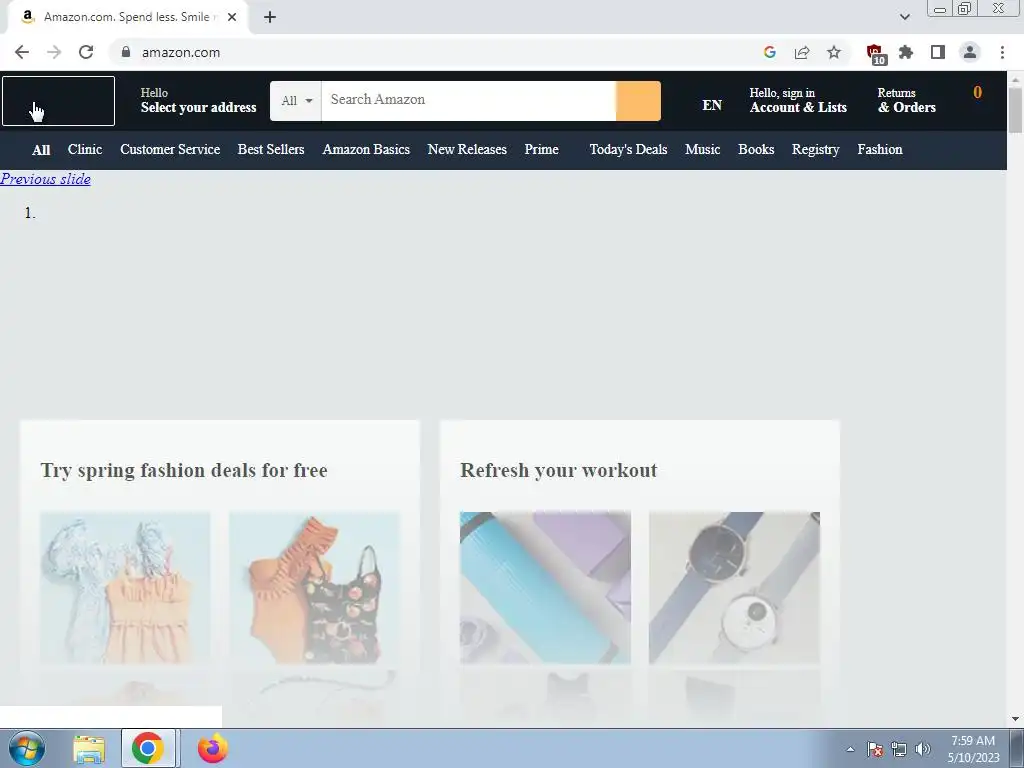This screenshot has width=1024, height=768.
Task: Show hidden system tray icons
Action: click(850, 749)
